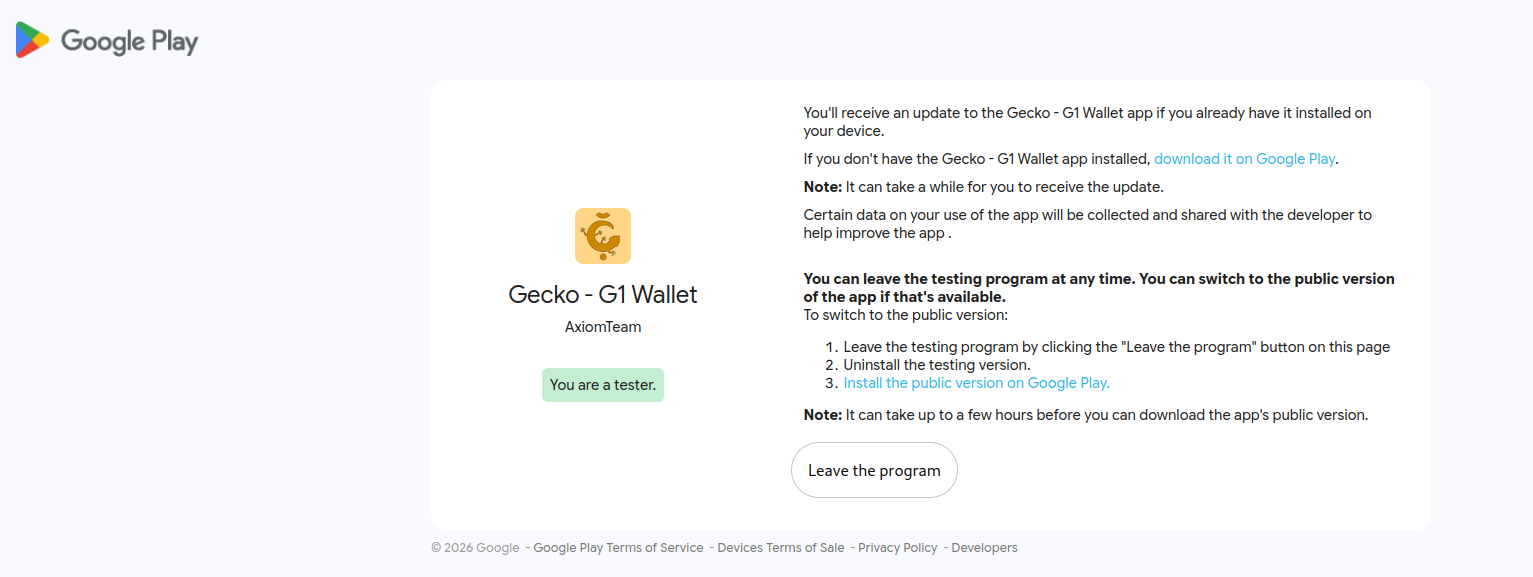Open the Developers footer link
1533x577 pixels.
[984, 548]
